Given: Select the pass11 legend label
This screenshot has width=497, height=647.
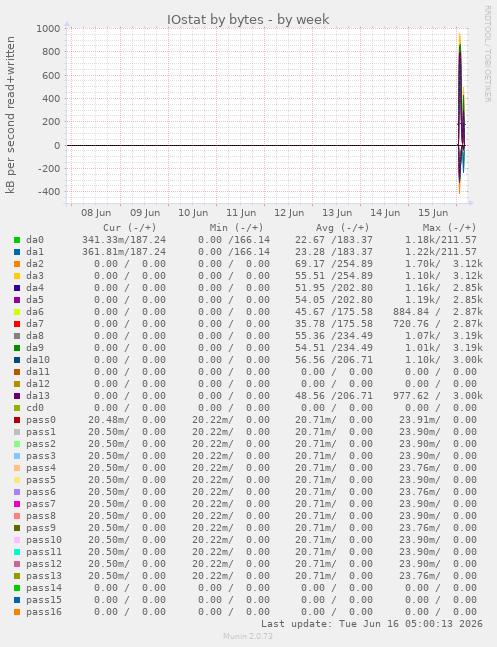Looking at the screenshot, I should point(44,552).
